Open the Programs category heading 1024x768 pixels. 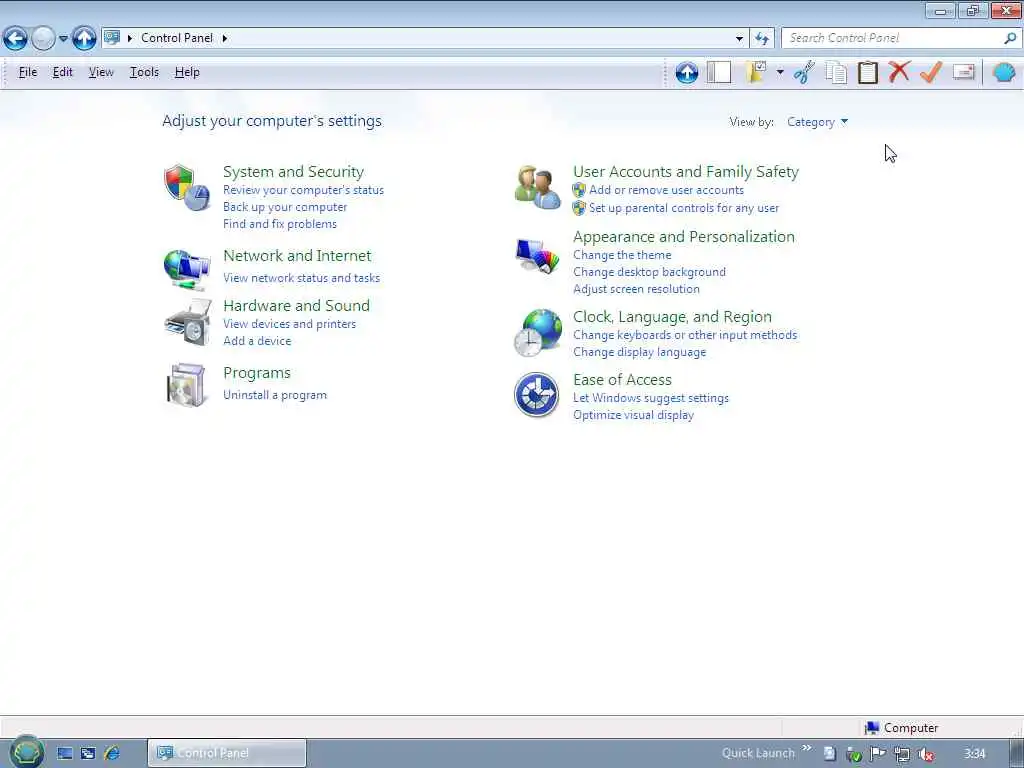[257, 373]
